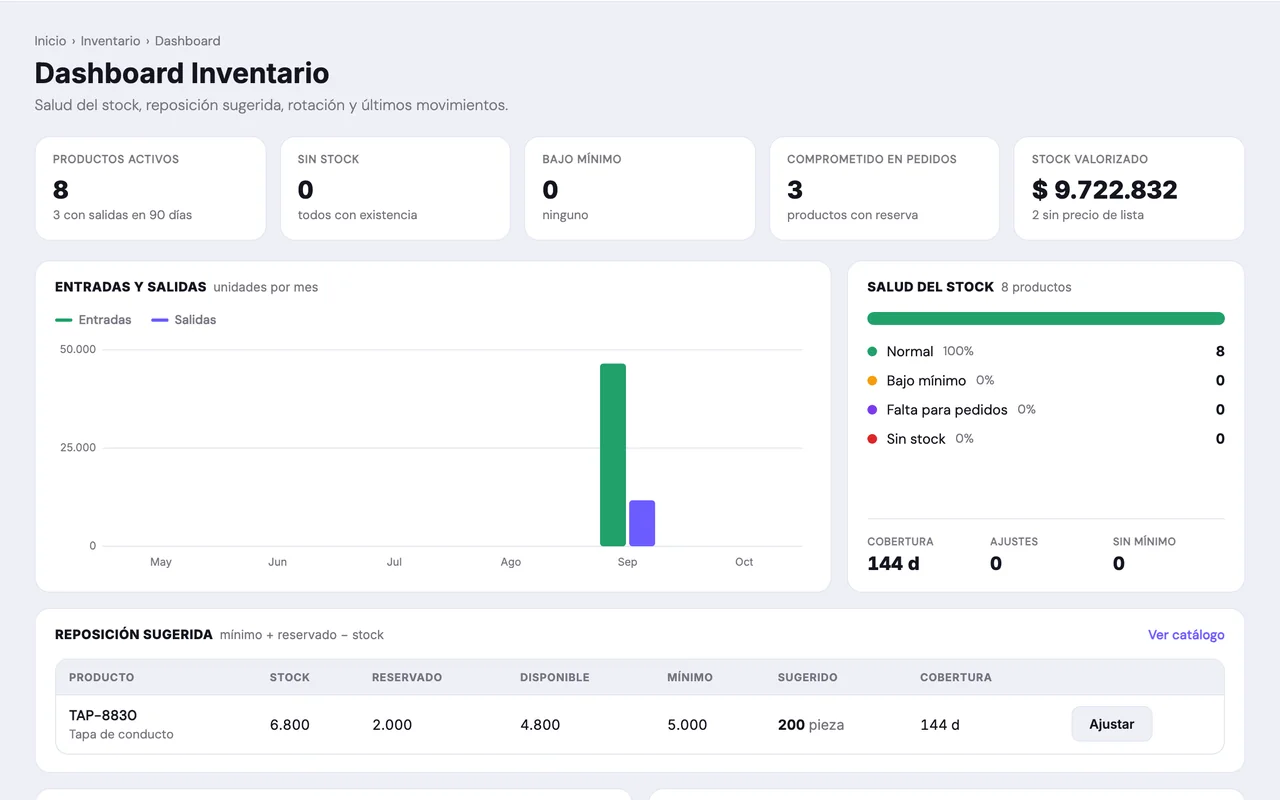Screen dimensions: 1280x800
Task: Select the green Entradas bar for Sep
Action: (613, 455)
